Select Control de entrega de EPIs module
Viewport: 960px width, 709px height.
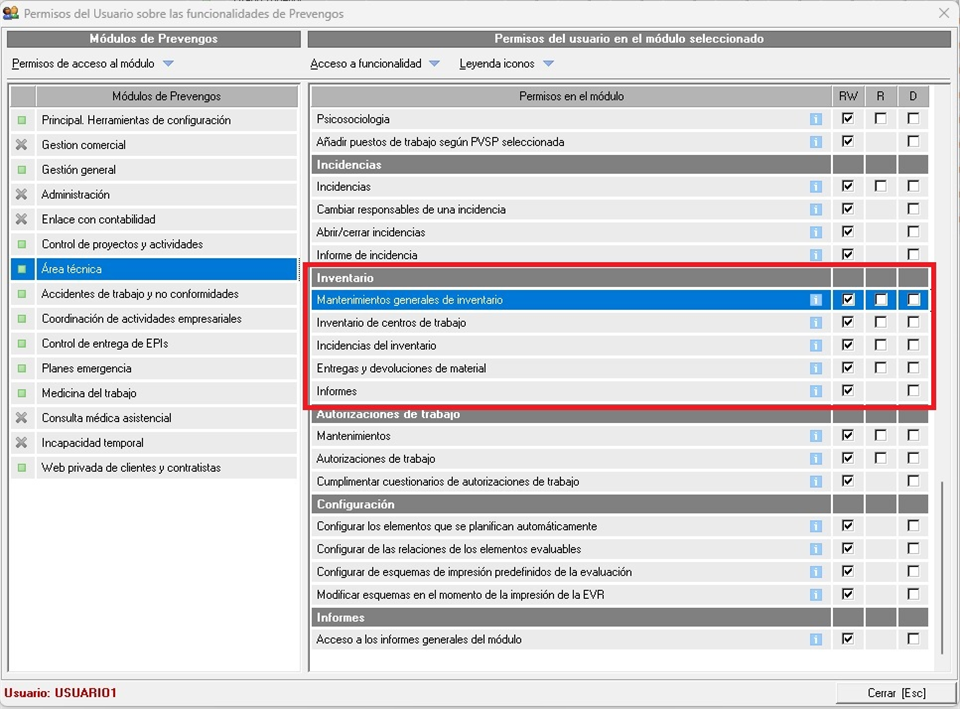click(x=104, y=344)
